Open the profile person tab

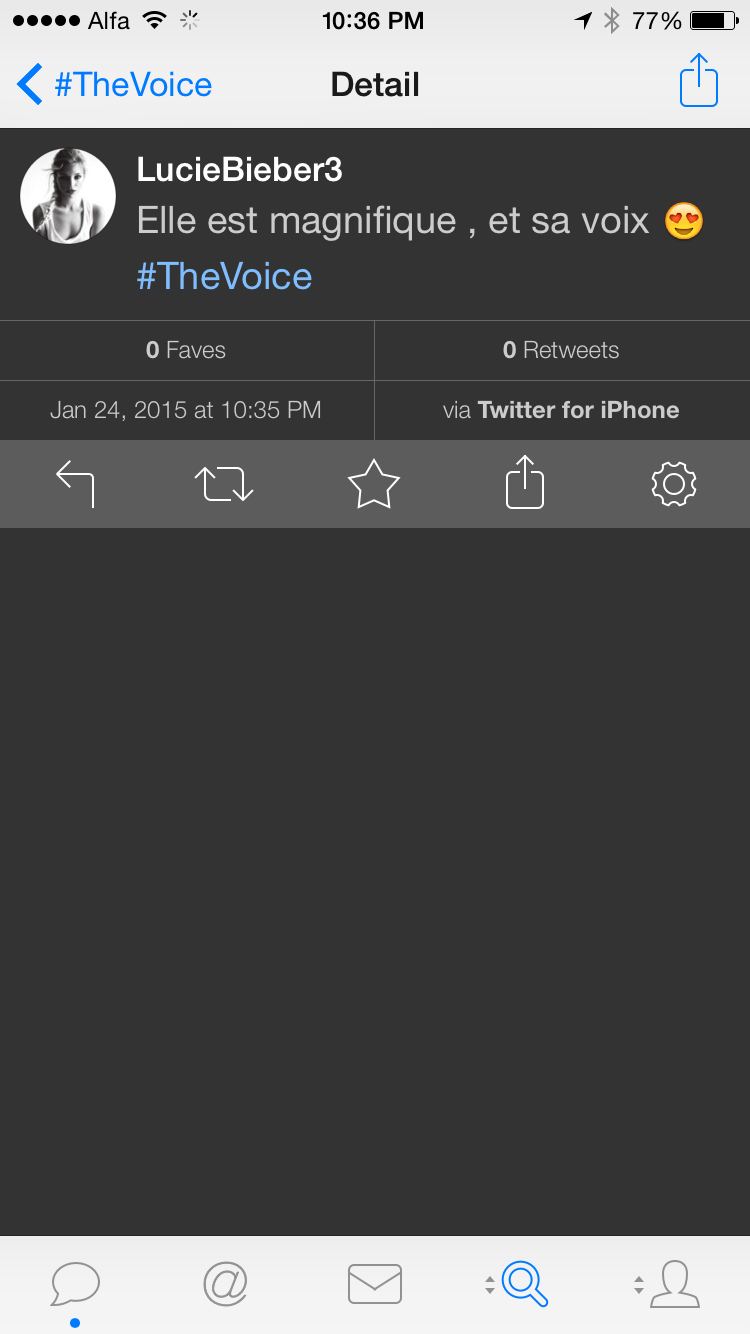click(x=672, y=1284)
